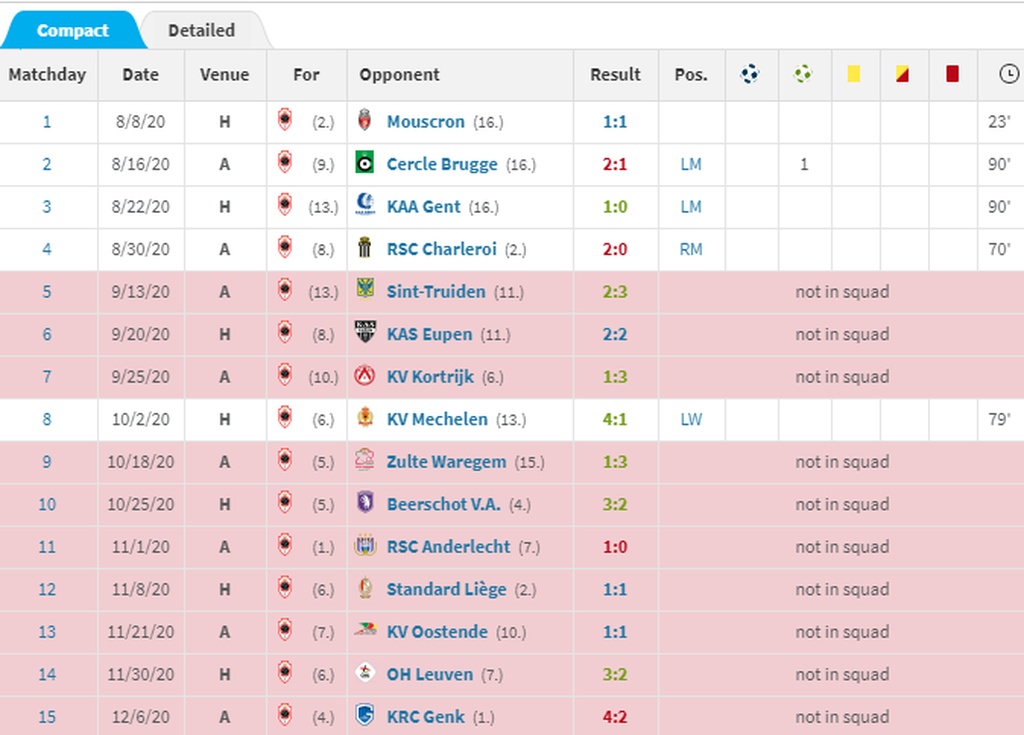Switch to the Detailed tab
Viewport: 1024px width, 735px height.
(x=201, y=31)
